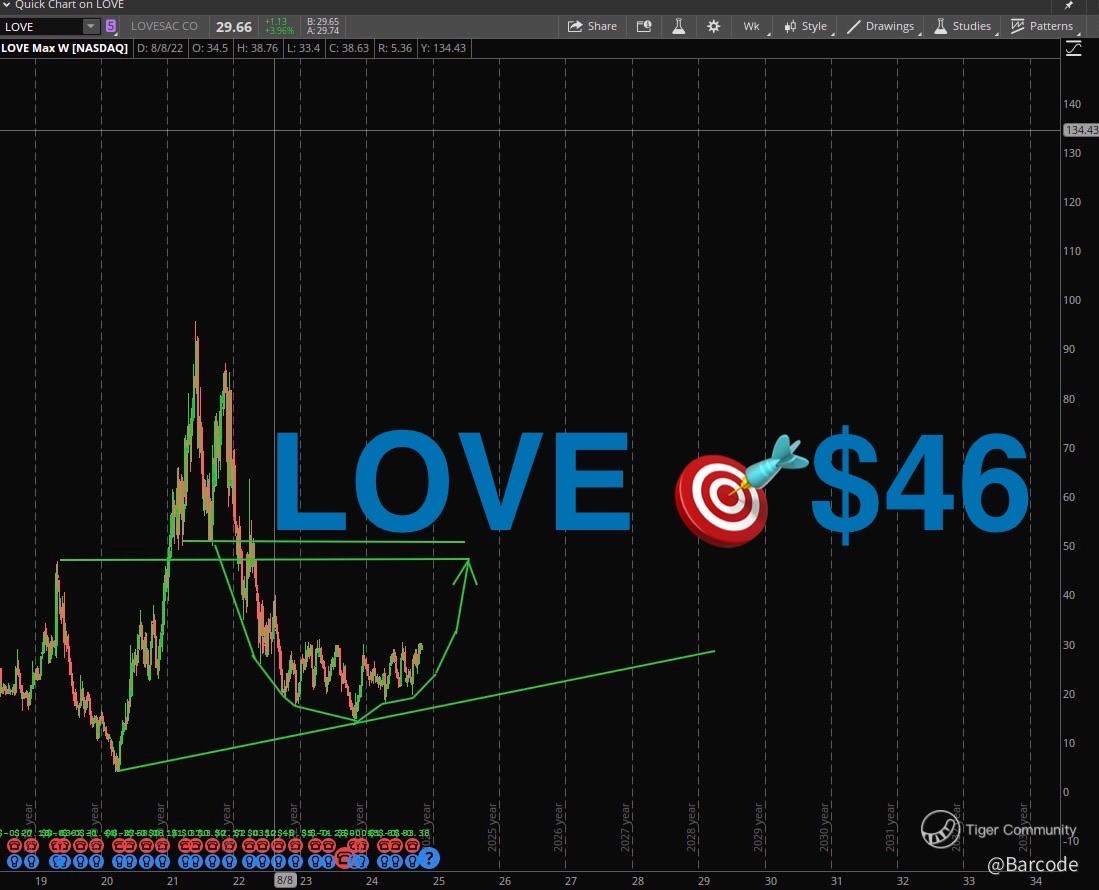This screenshot has height=890, width=1099.
Task: Click the H: 38.76 high value
Action: click(257, 48)
